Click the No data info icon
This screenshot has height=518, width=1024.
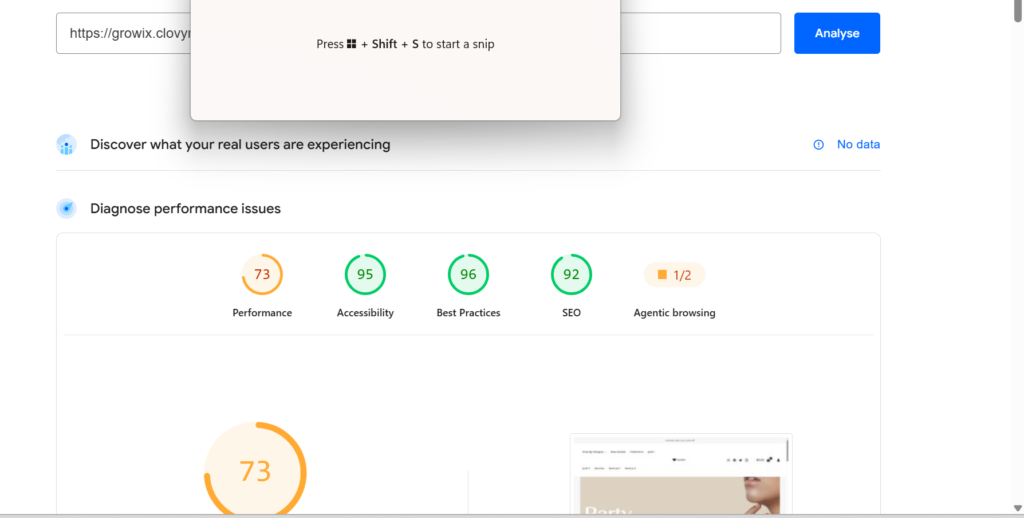818,144
